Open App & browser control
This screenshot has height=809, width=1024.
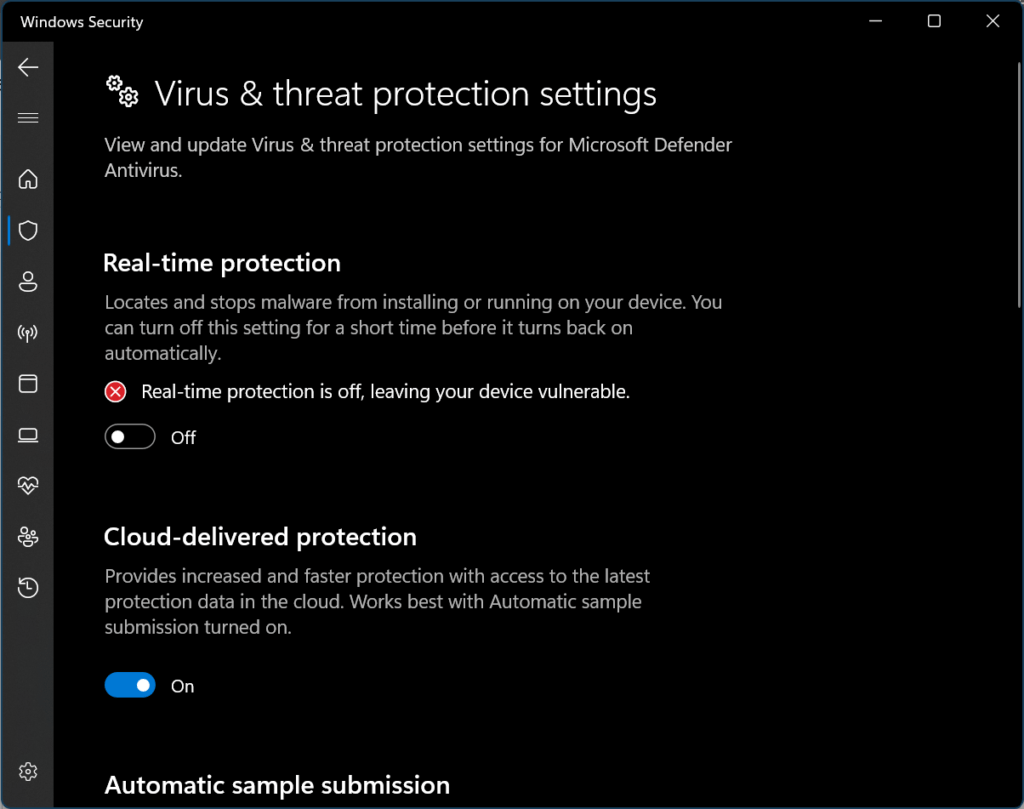[x=27, y=384]
